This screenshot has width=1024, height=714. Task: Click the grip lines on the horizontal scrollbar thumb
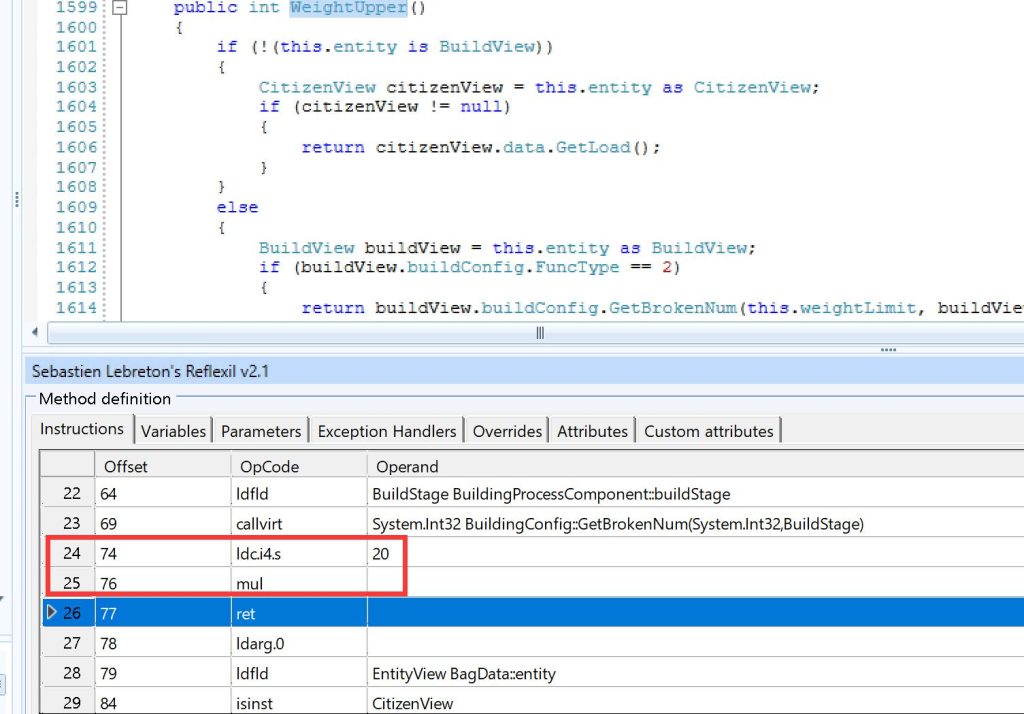pyautogui.click(x=539, y=333)
